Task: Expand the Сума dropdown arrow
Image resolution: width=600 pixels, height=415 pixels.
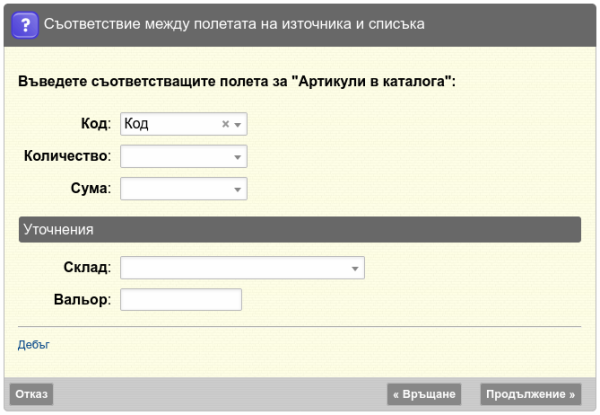Action: pyautogui.click(x=238, y=190)
